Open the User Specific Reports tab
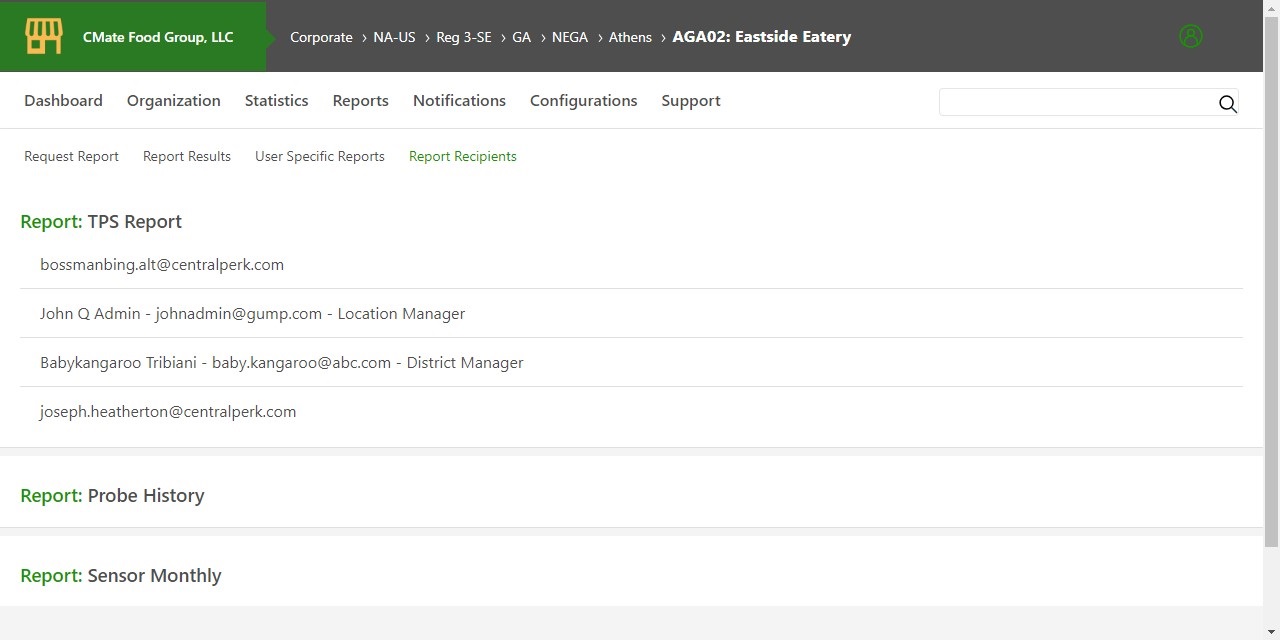This screenshot has height=640, width=1280. click(319, 156)
